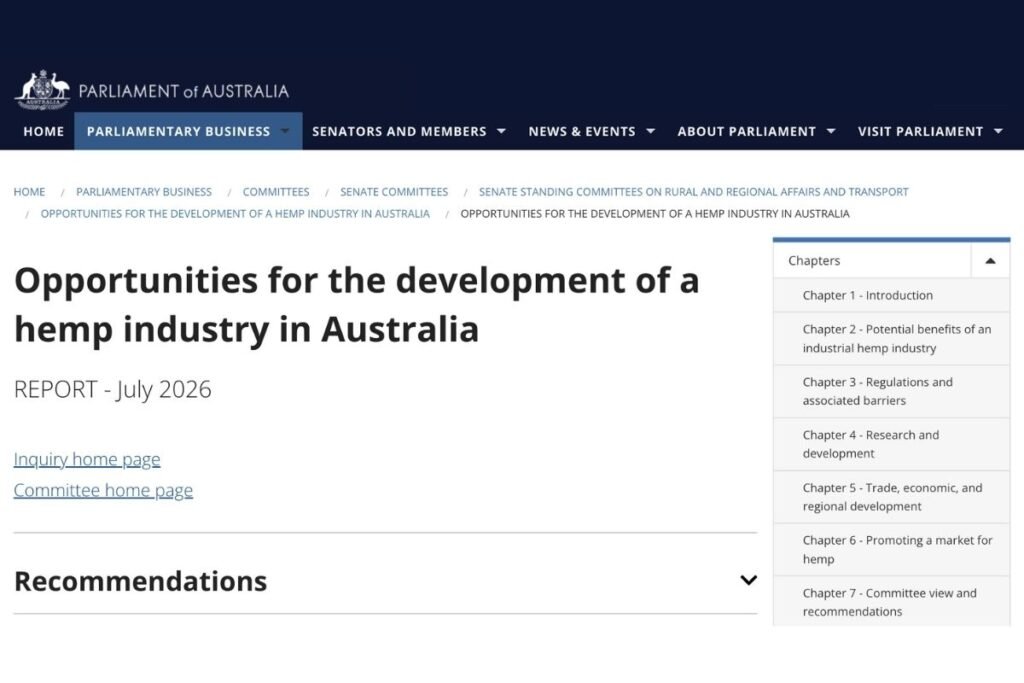Collapse the Chapters panel arrow

pos(990,261)
